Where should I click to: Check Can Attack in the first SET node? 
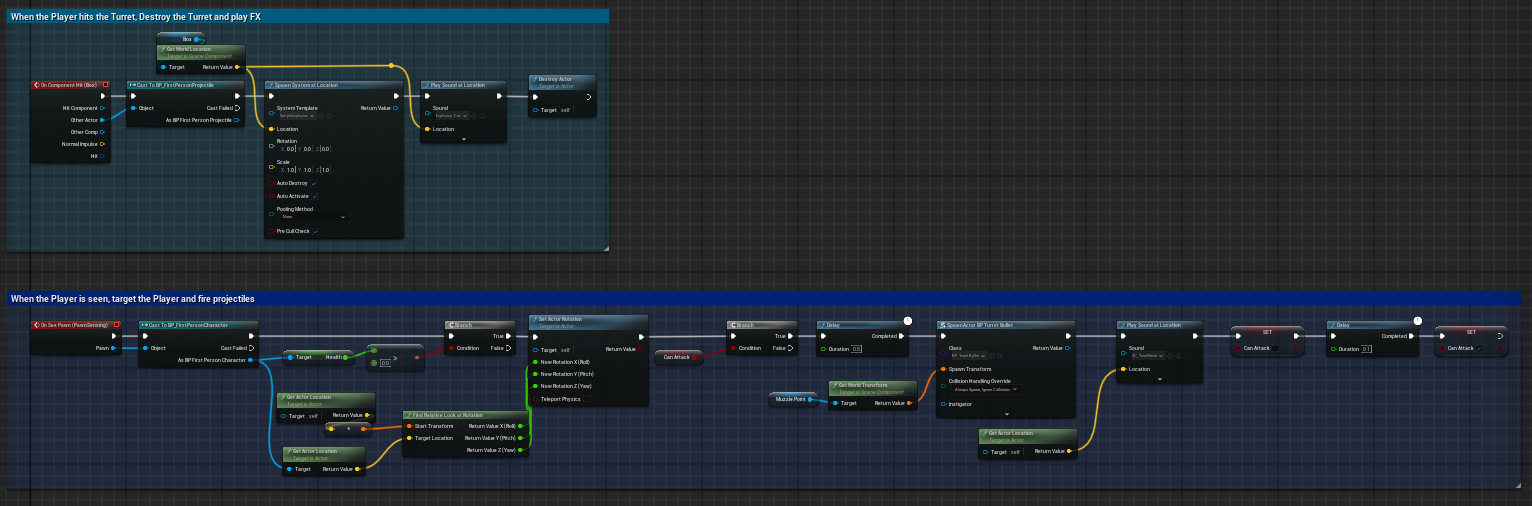tap(1275, 348)
